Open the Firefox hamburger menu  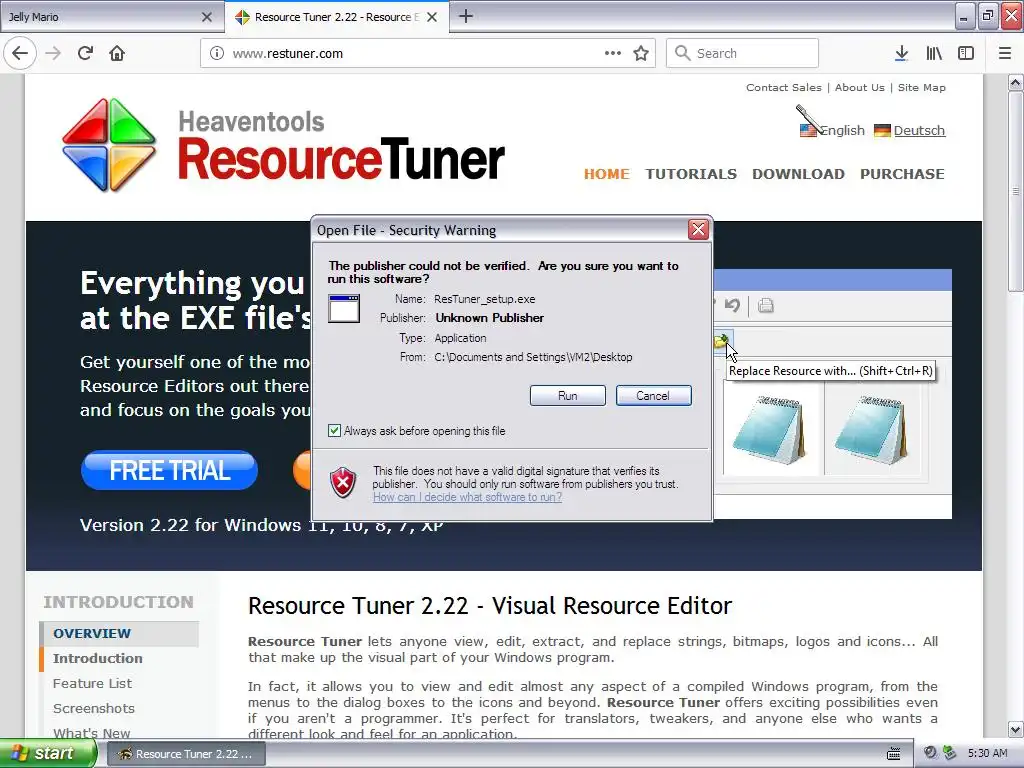(x=1005, y=54)
